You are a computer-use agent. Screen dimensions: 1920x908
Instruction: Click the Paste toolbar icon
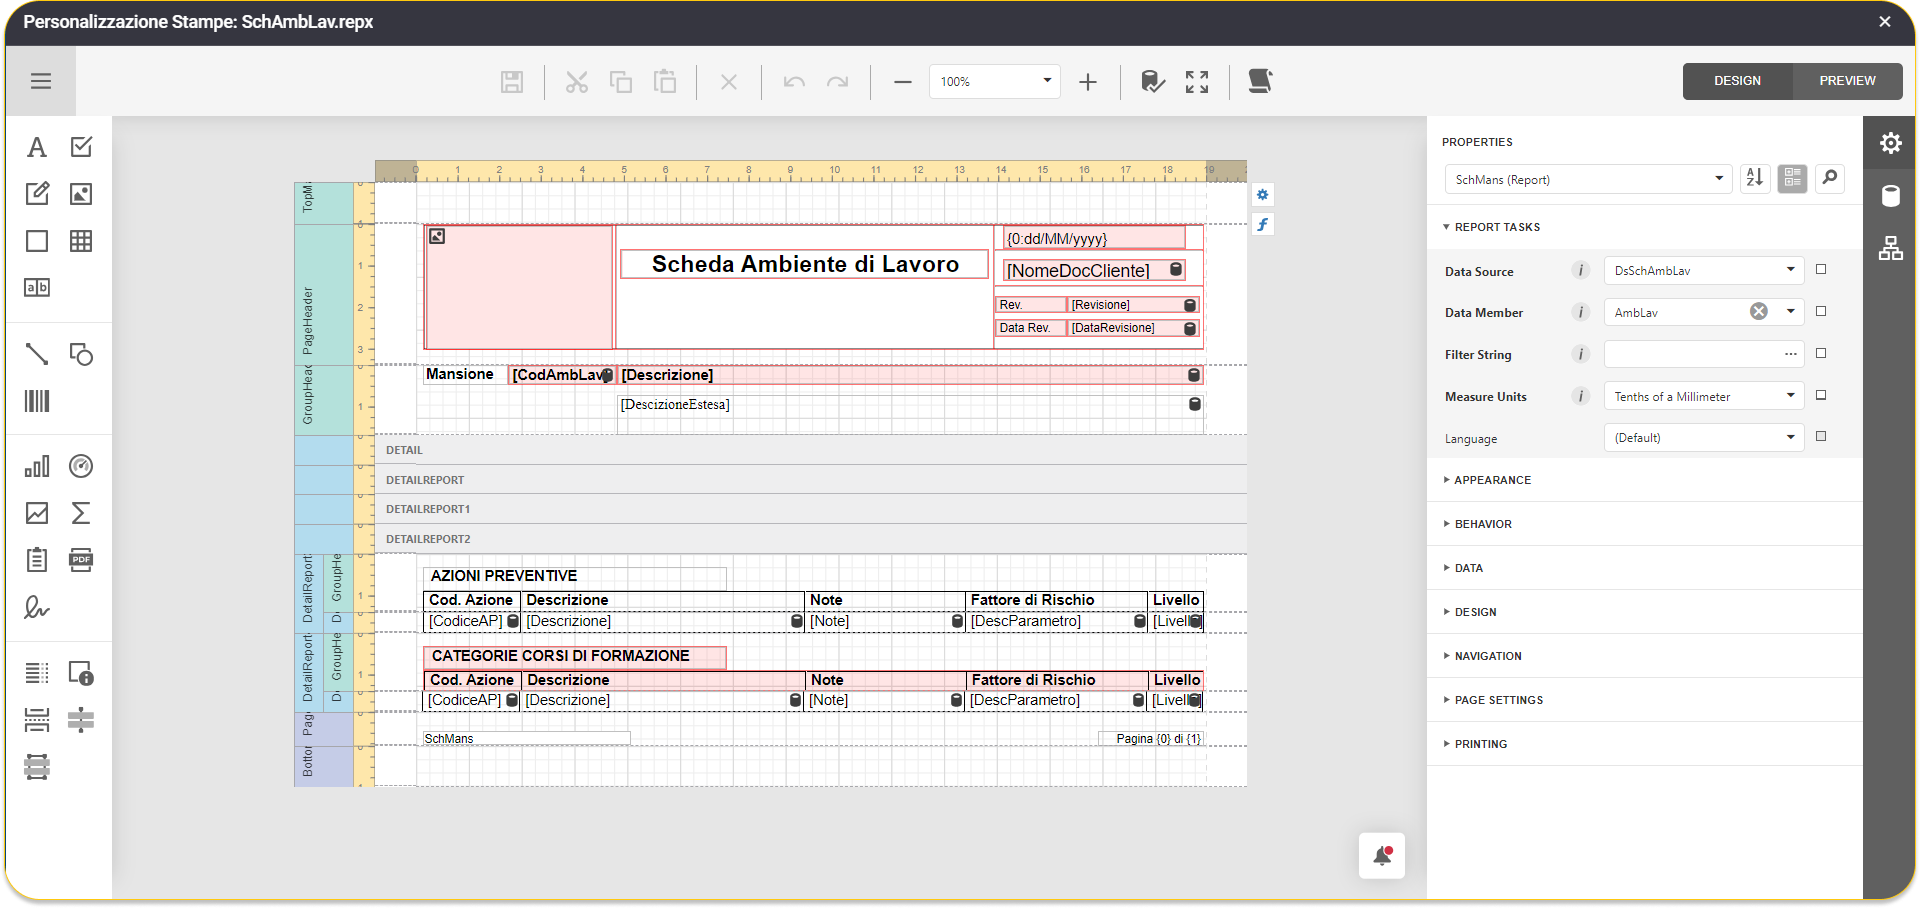click(x=665, y=82)
